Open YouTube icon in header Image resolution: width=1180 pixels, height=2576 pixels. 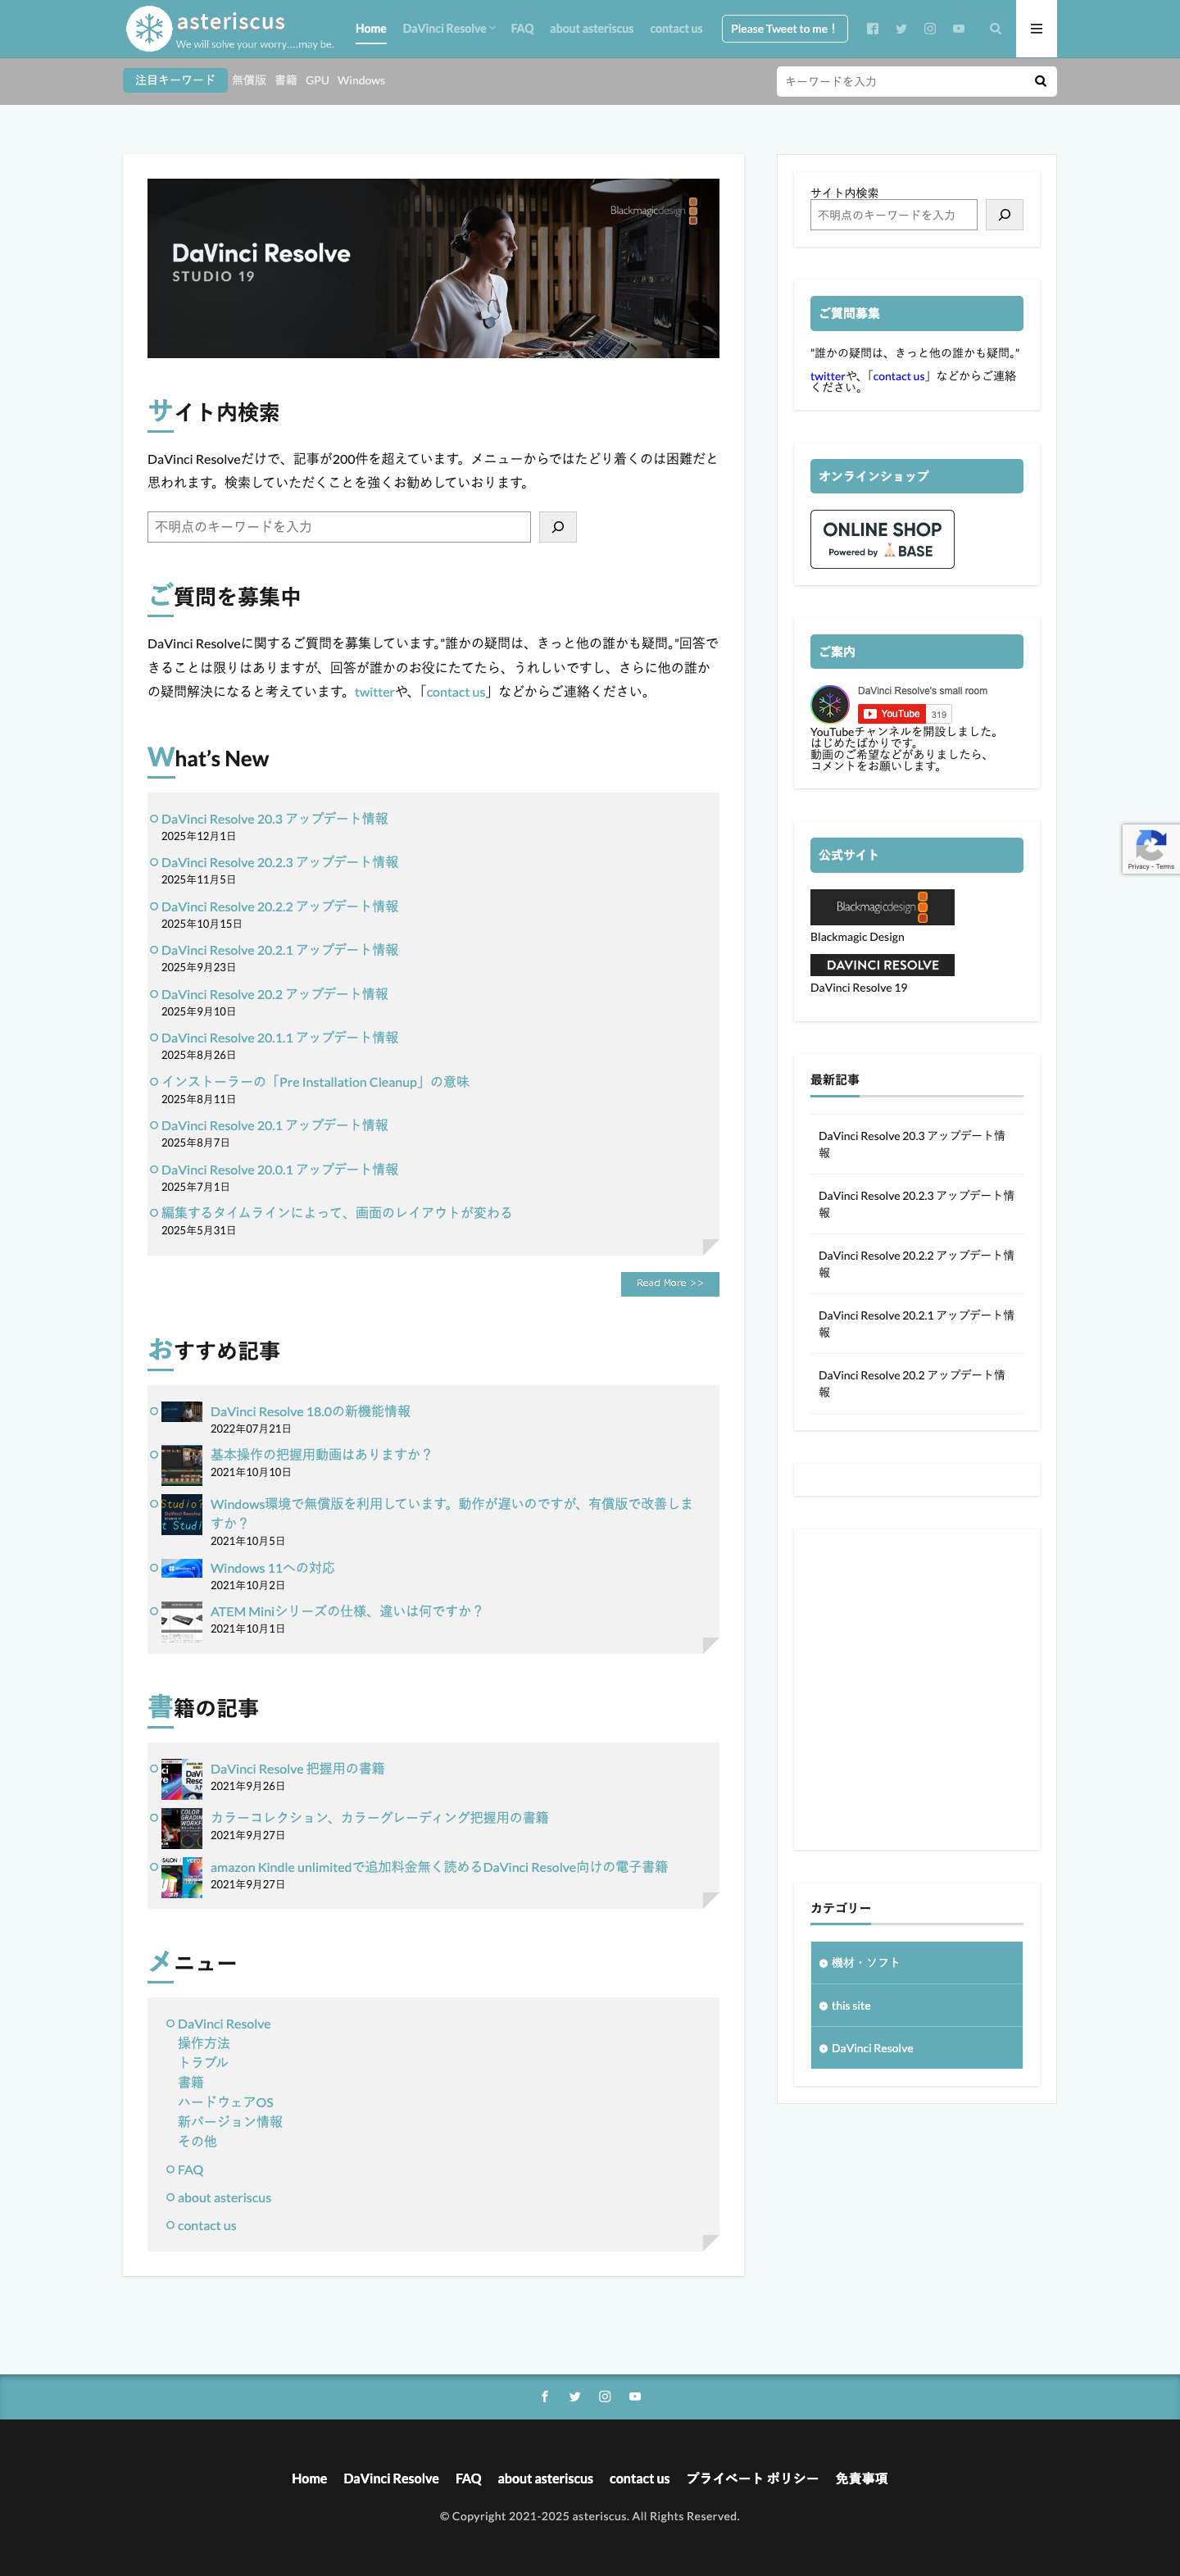tap(959, 29)
